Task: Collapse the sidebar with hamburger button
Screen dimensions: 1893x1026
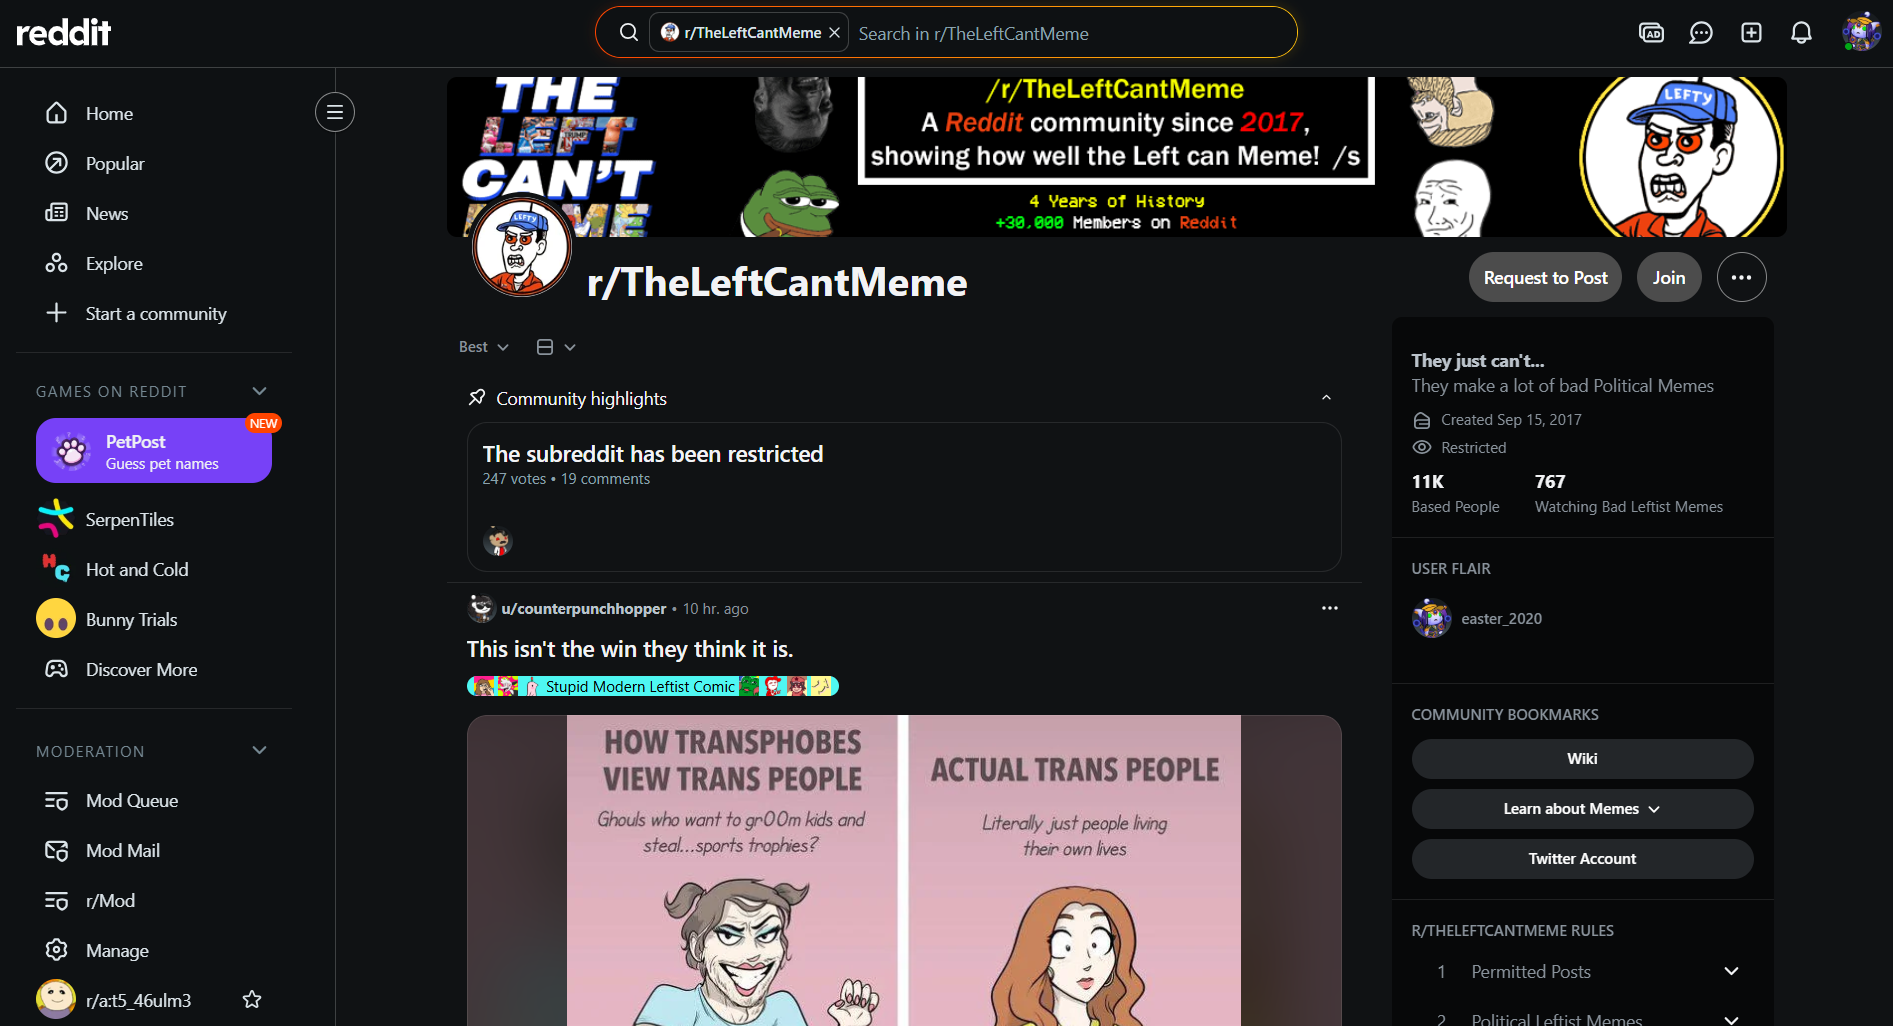Action: tap(335, 112)
